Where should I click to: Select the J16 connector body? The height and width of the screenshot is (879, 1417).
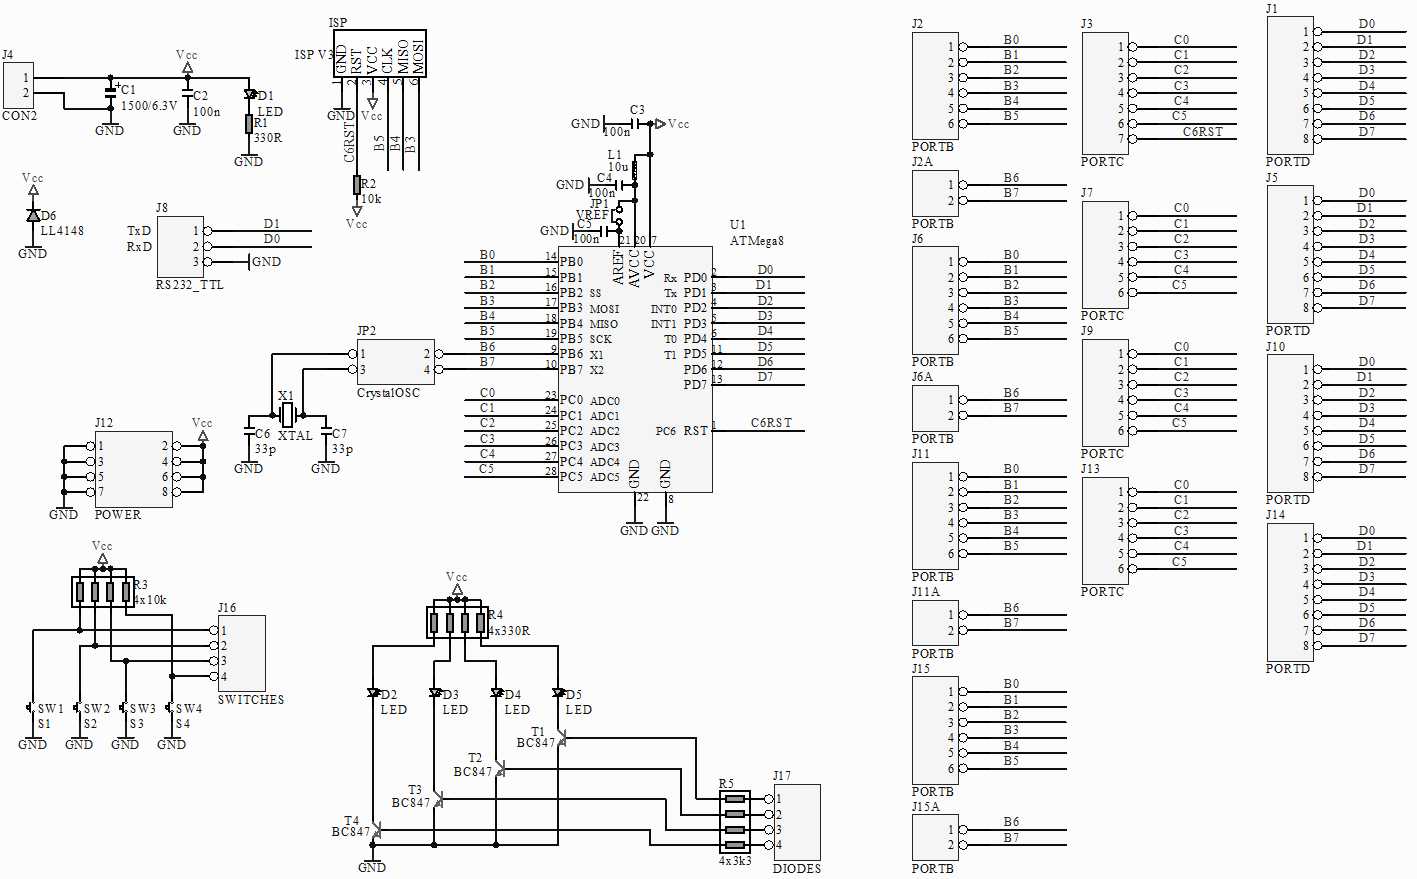coord(242,653)
